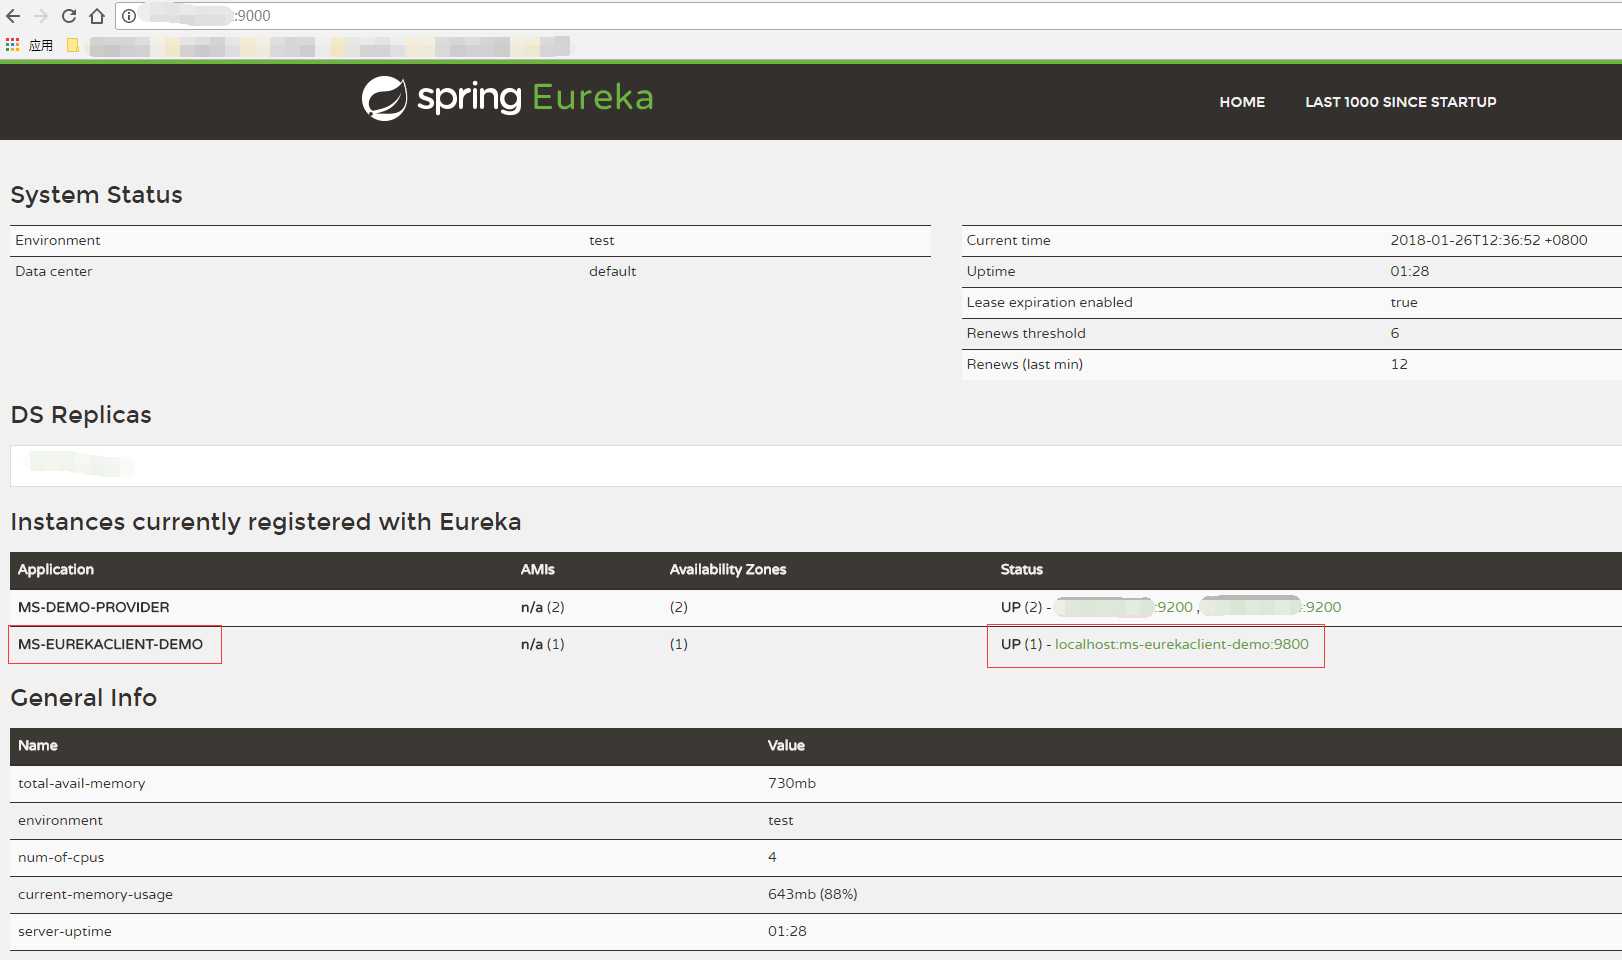Click the DS Replicas blurred replica entry
The width and height of the screenshot is (1622, 960).
[x=80, y=464]
